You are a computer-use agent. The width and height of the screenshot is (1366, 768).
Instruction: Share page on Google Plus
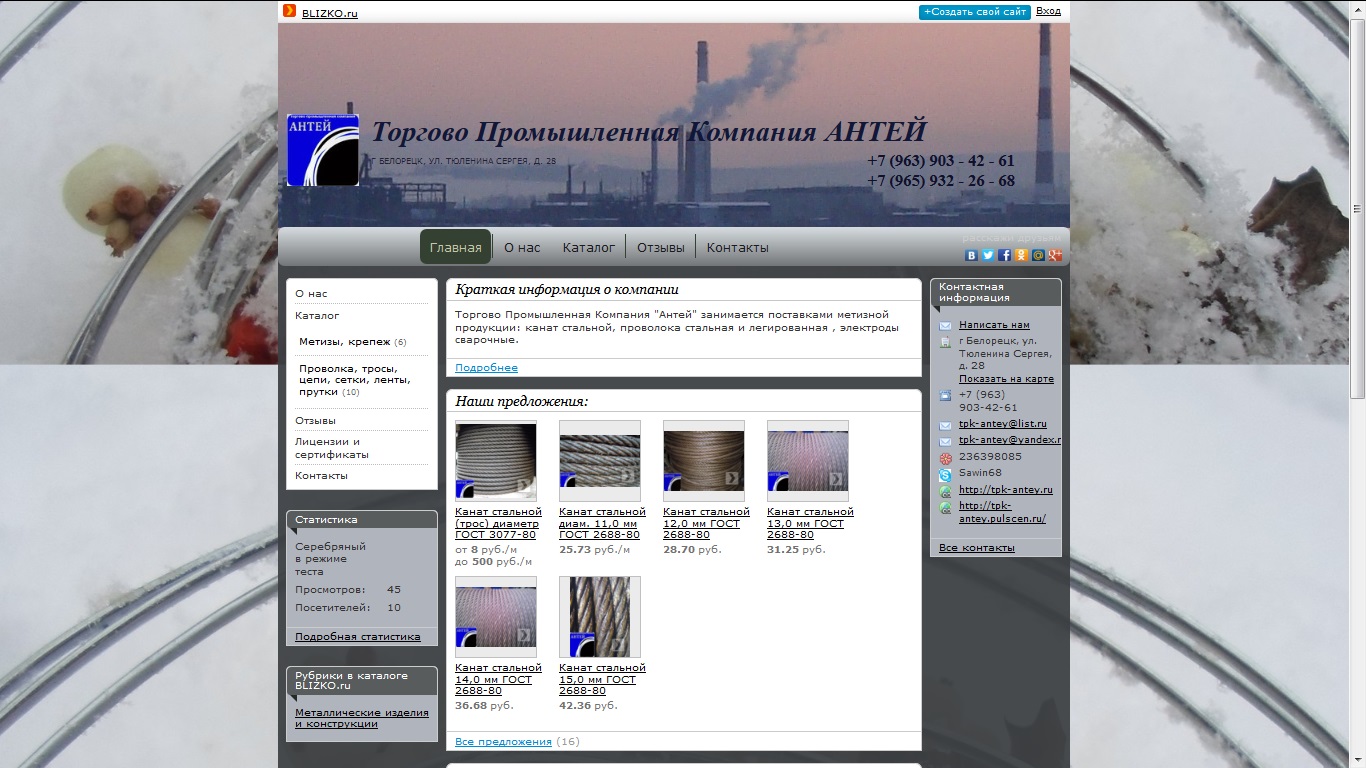click(1054, 255)
